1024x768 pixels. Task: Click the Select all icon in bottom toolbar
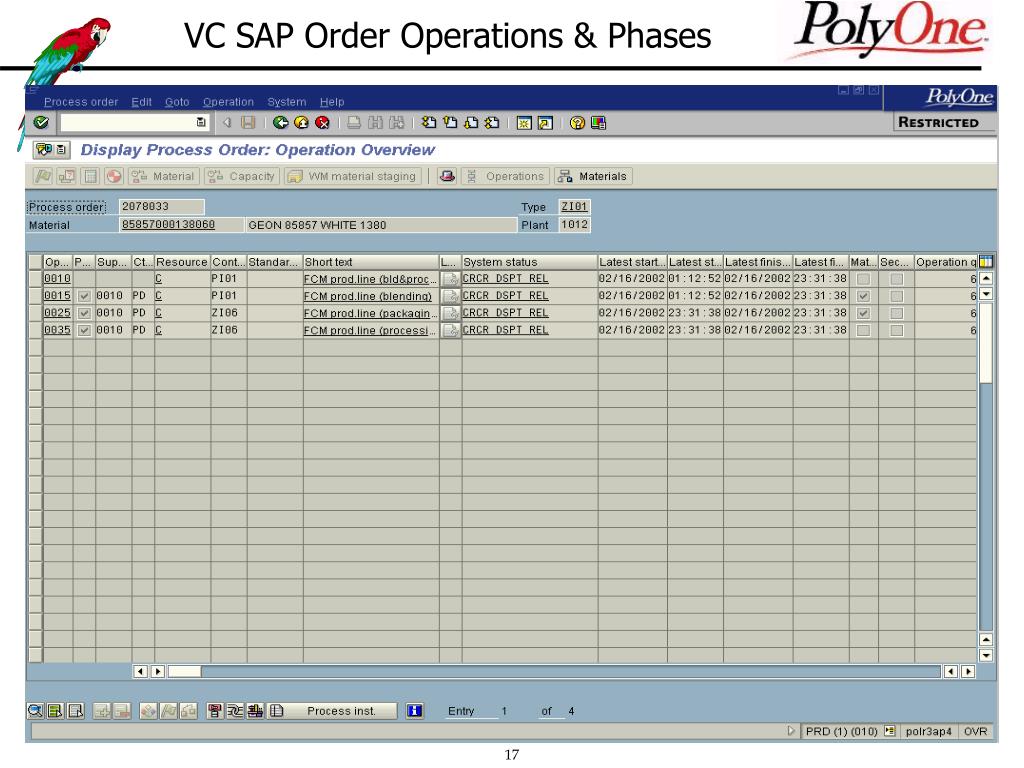(56, 711)
